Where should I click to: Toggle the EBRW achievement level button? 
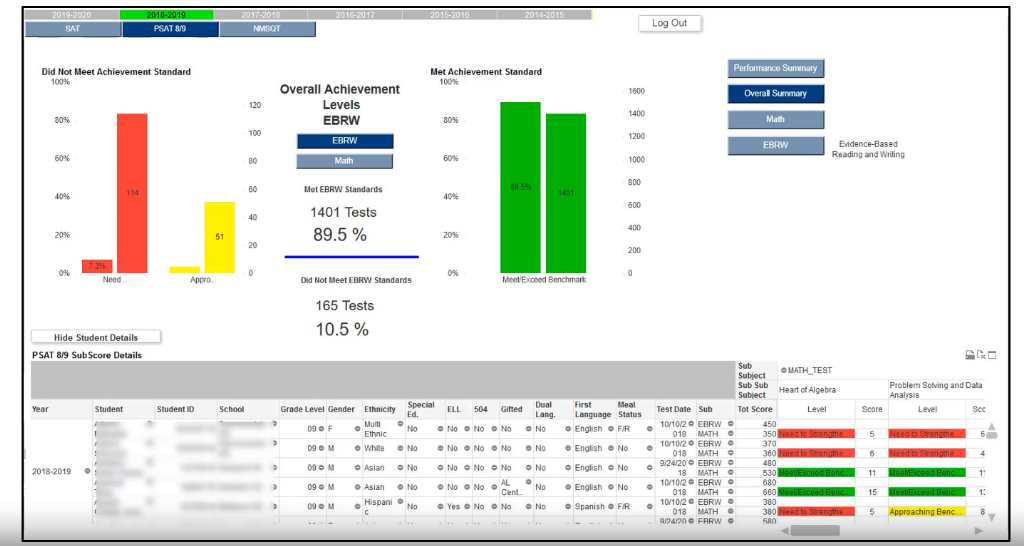coord(345,141)
